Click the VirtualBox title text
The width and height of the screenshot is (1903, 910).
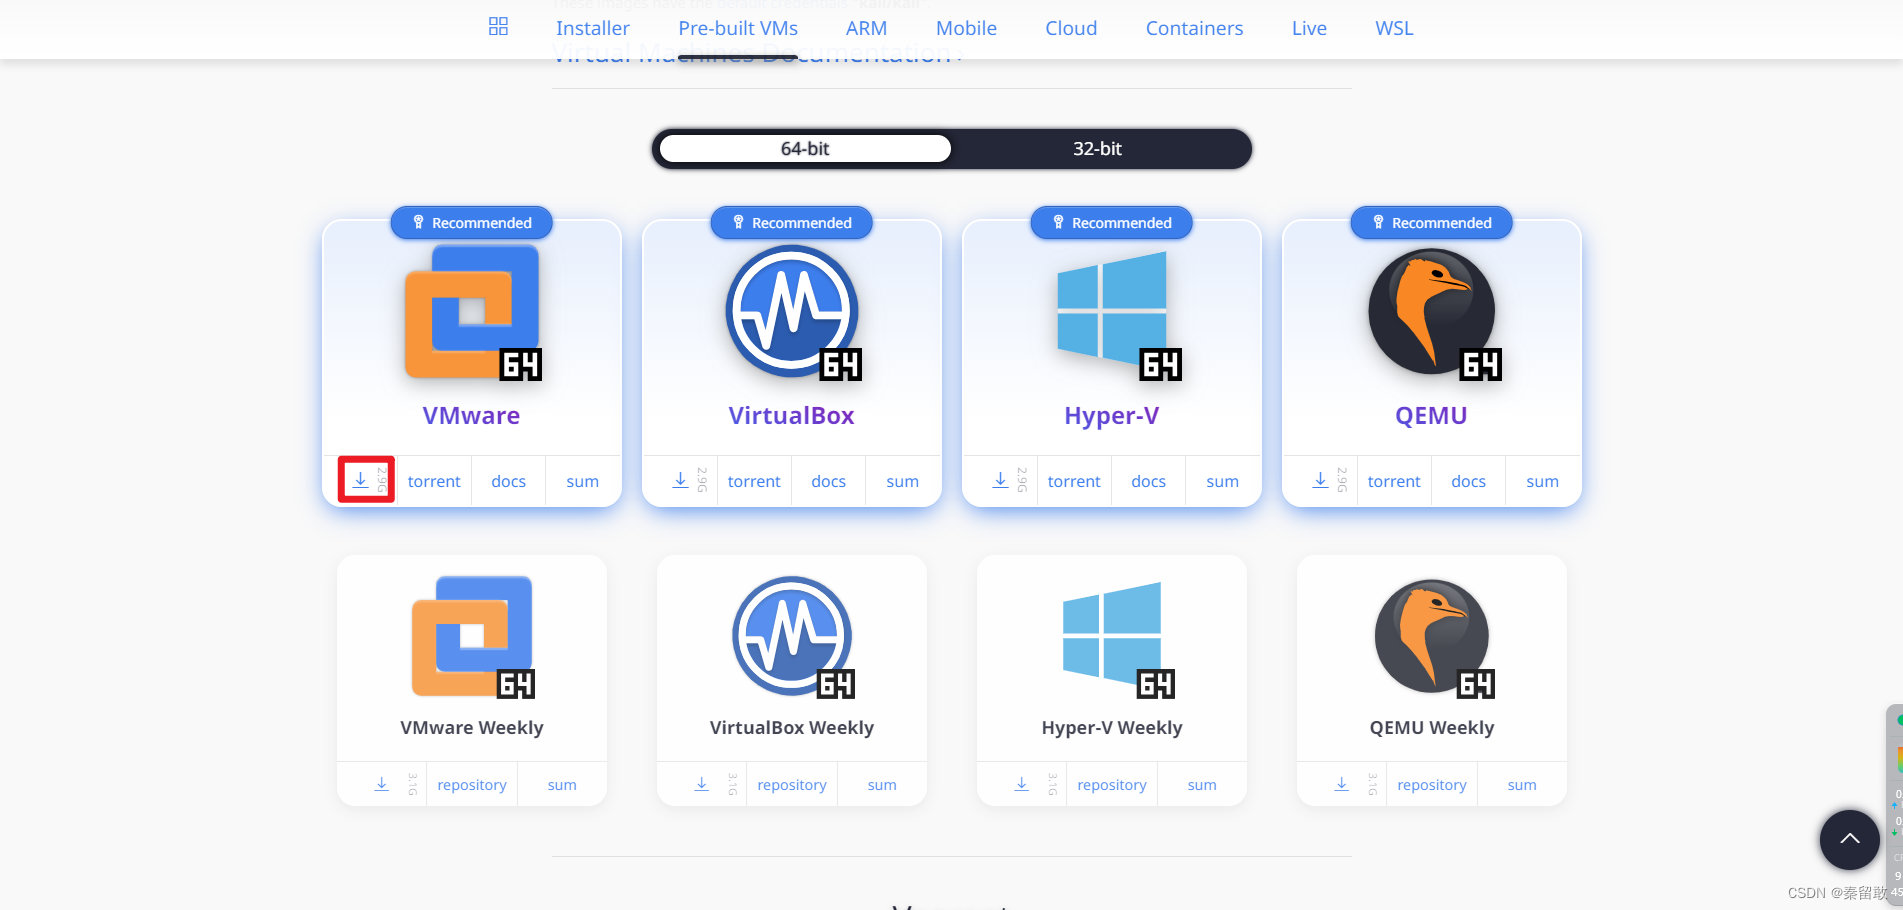pos(791,416)
